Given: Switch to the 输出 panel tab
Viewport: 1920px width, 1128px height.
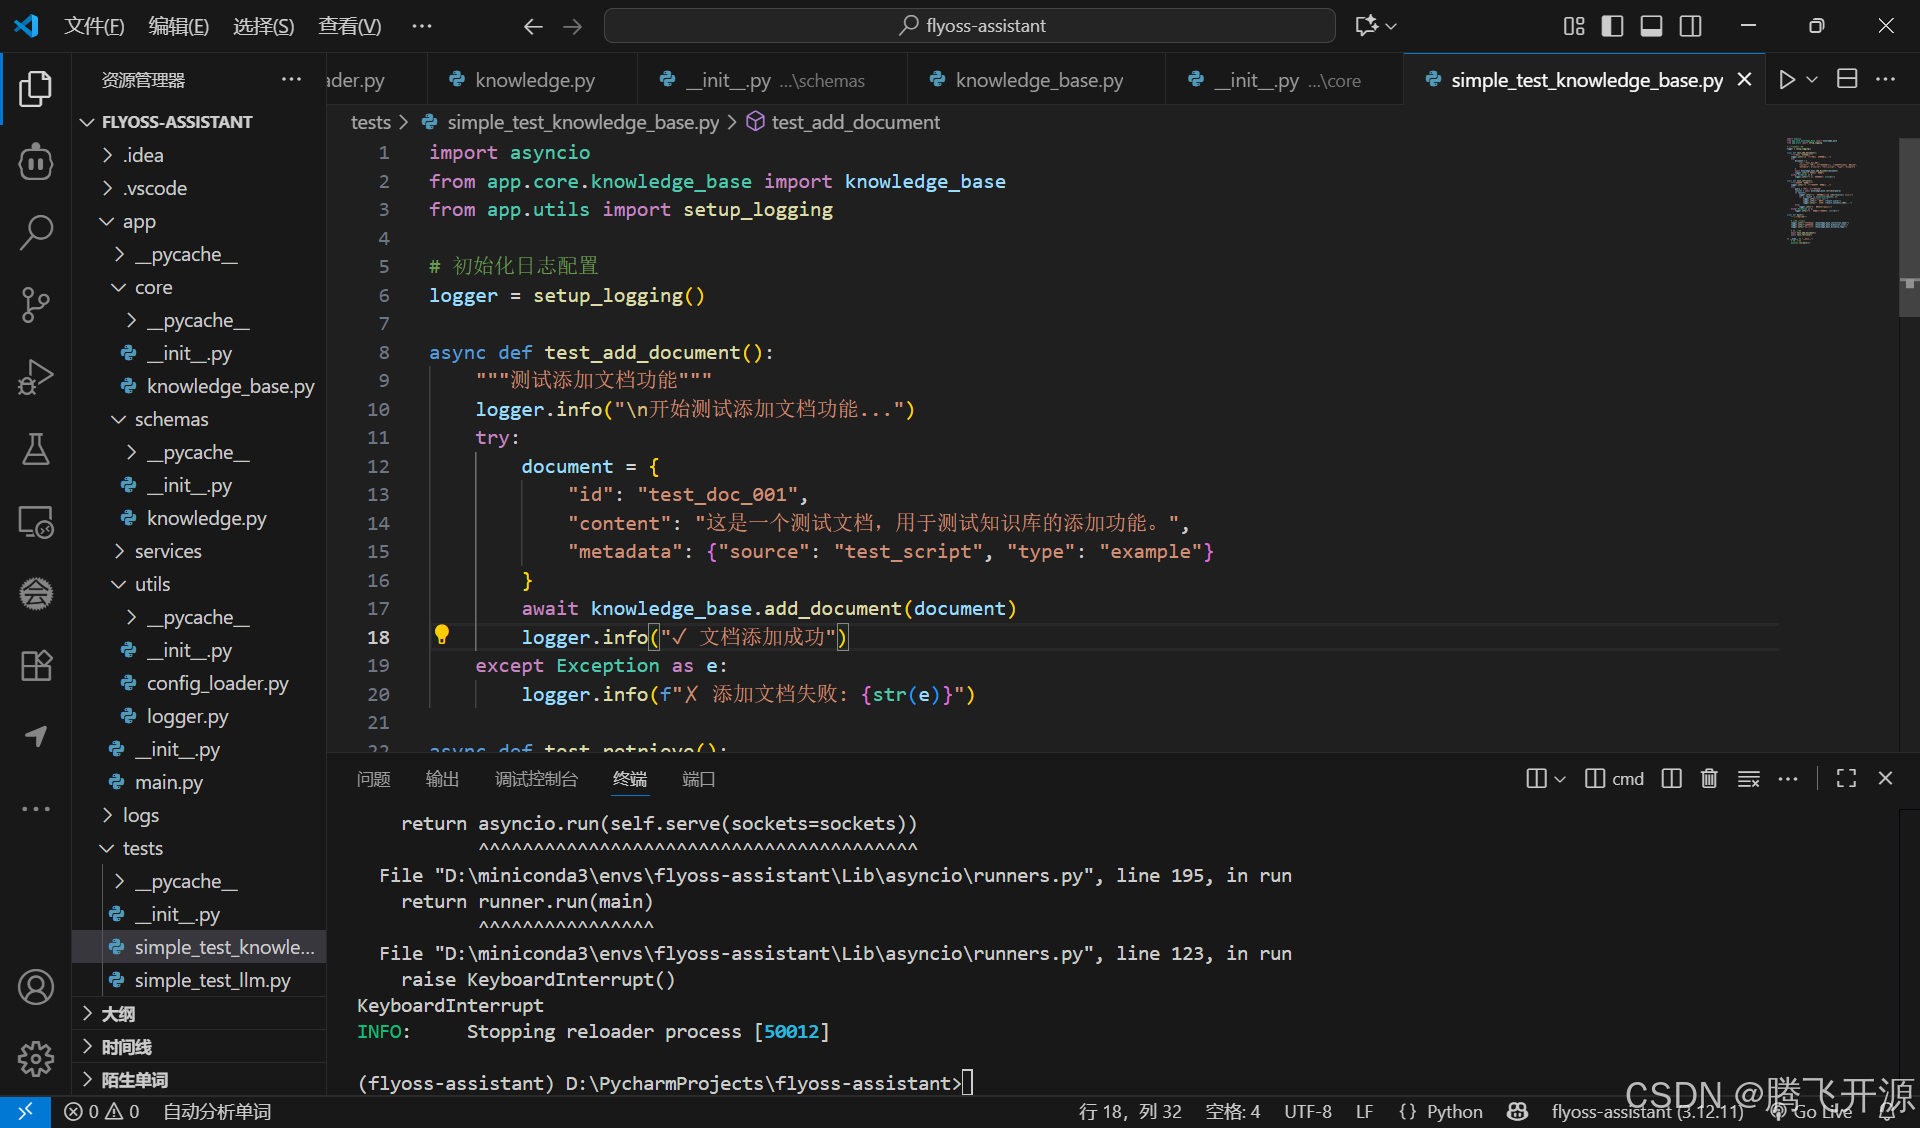Looking at the screenshot, I should tap(442, 779).
